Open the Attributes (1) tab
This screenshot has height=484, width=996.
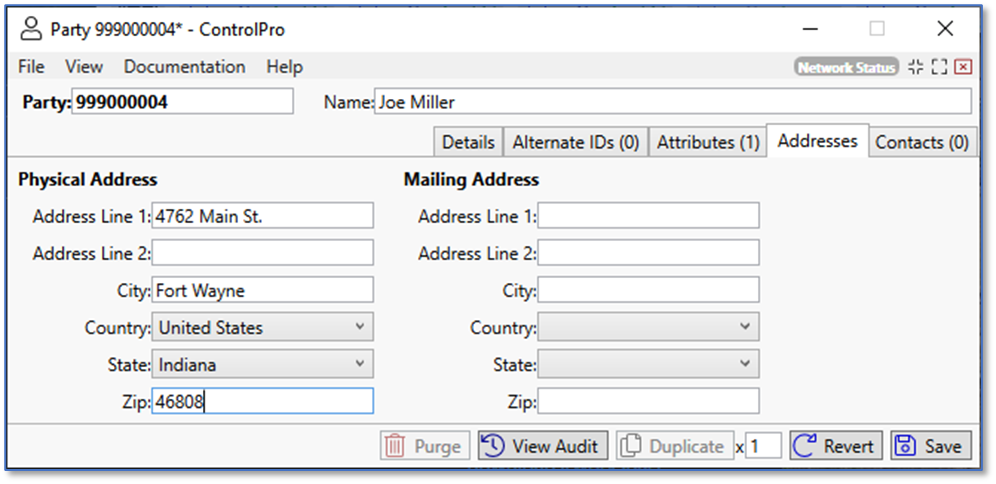pos(708,143)
